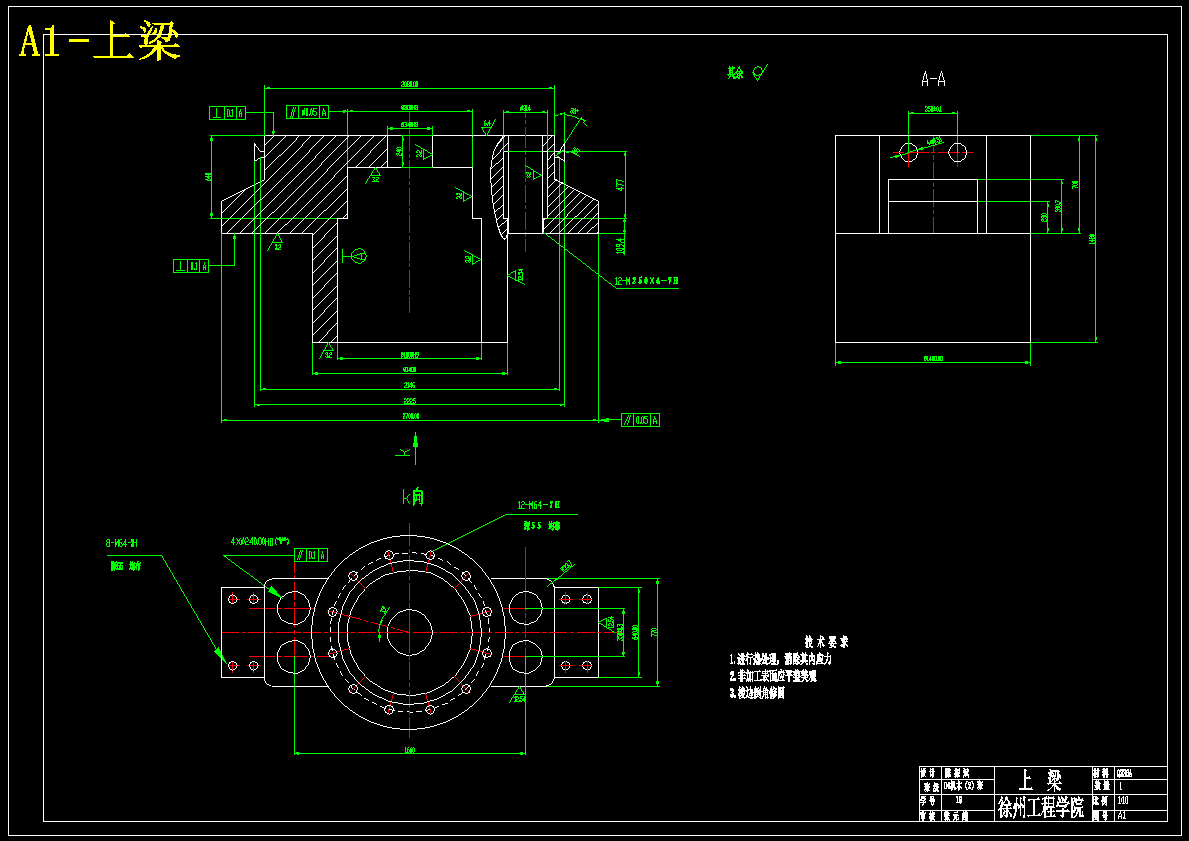The image size is (1189, 841).
Task: Select technical requirement line 1 text
Action: [780, 659]
